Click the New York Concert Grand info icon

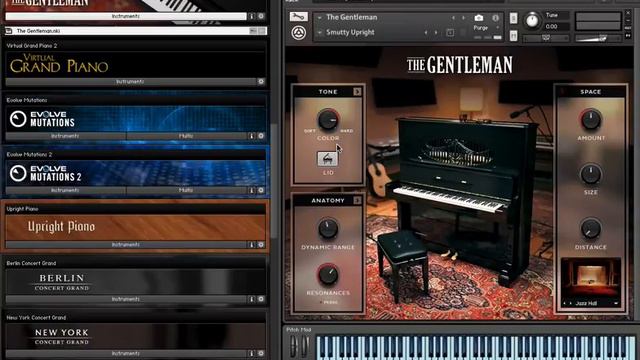(251, 353)
